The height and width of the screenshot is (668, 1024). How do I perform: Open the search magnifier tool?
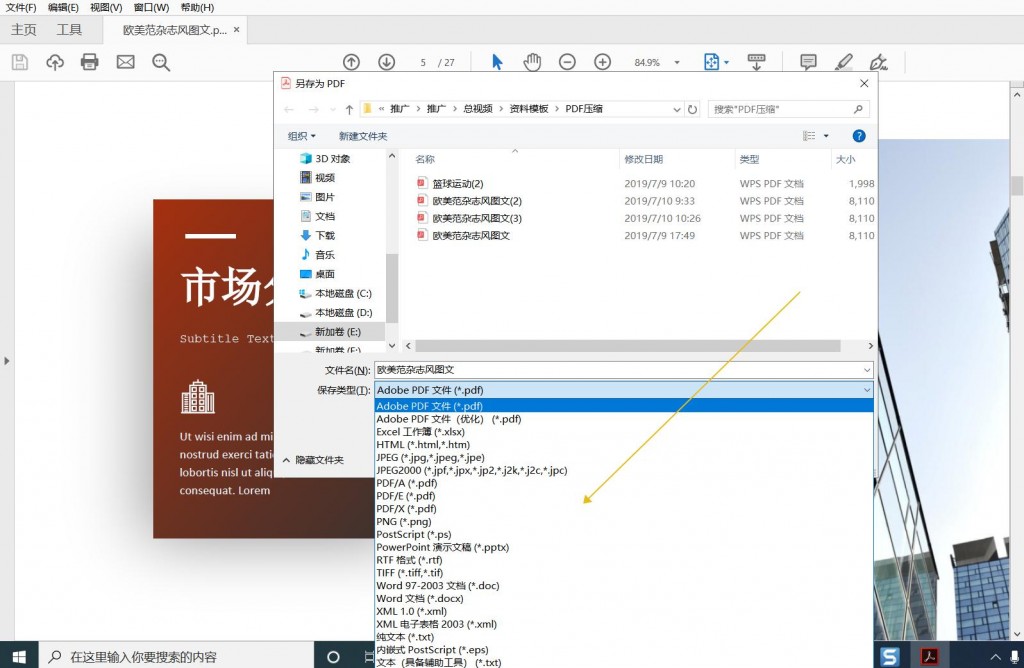[x=161, y=62]
